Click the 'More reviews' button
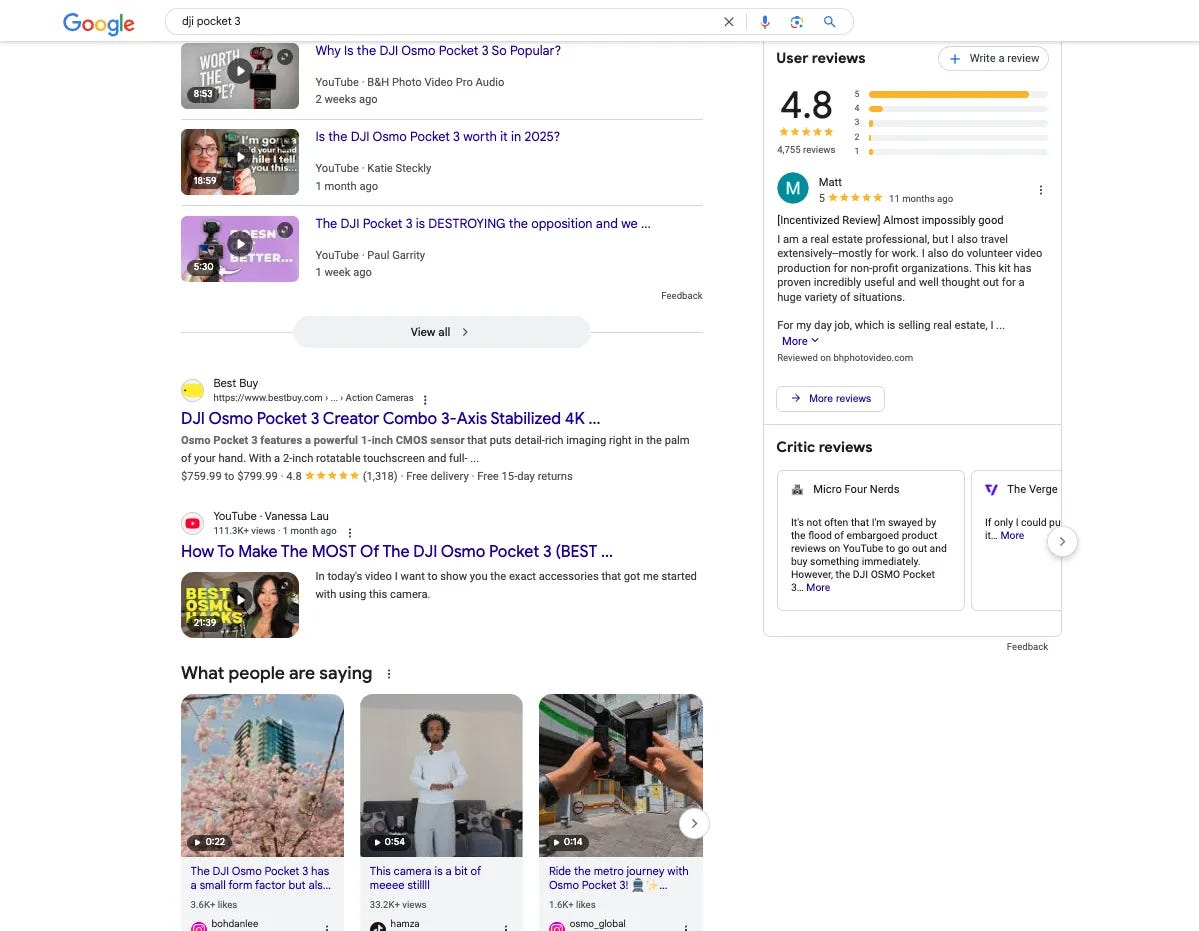 pos(830,398)
